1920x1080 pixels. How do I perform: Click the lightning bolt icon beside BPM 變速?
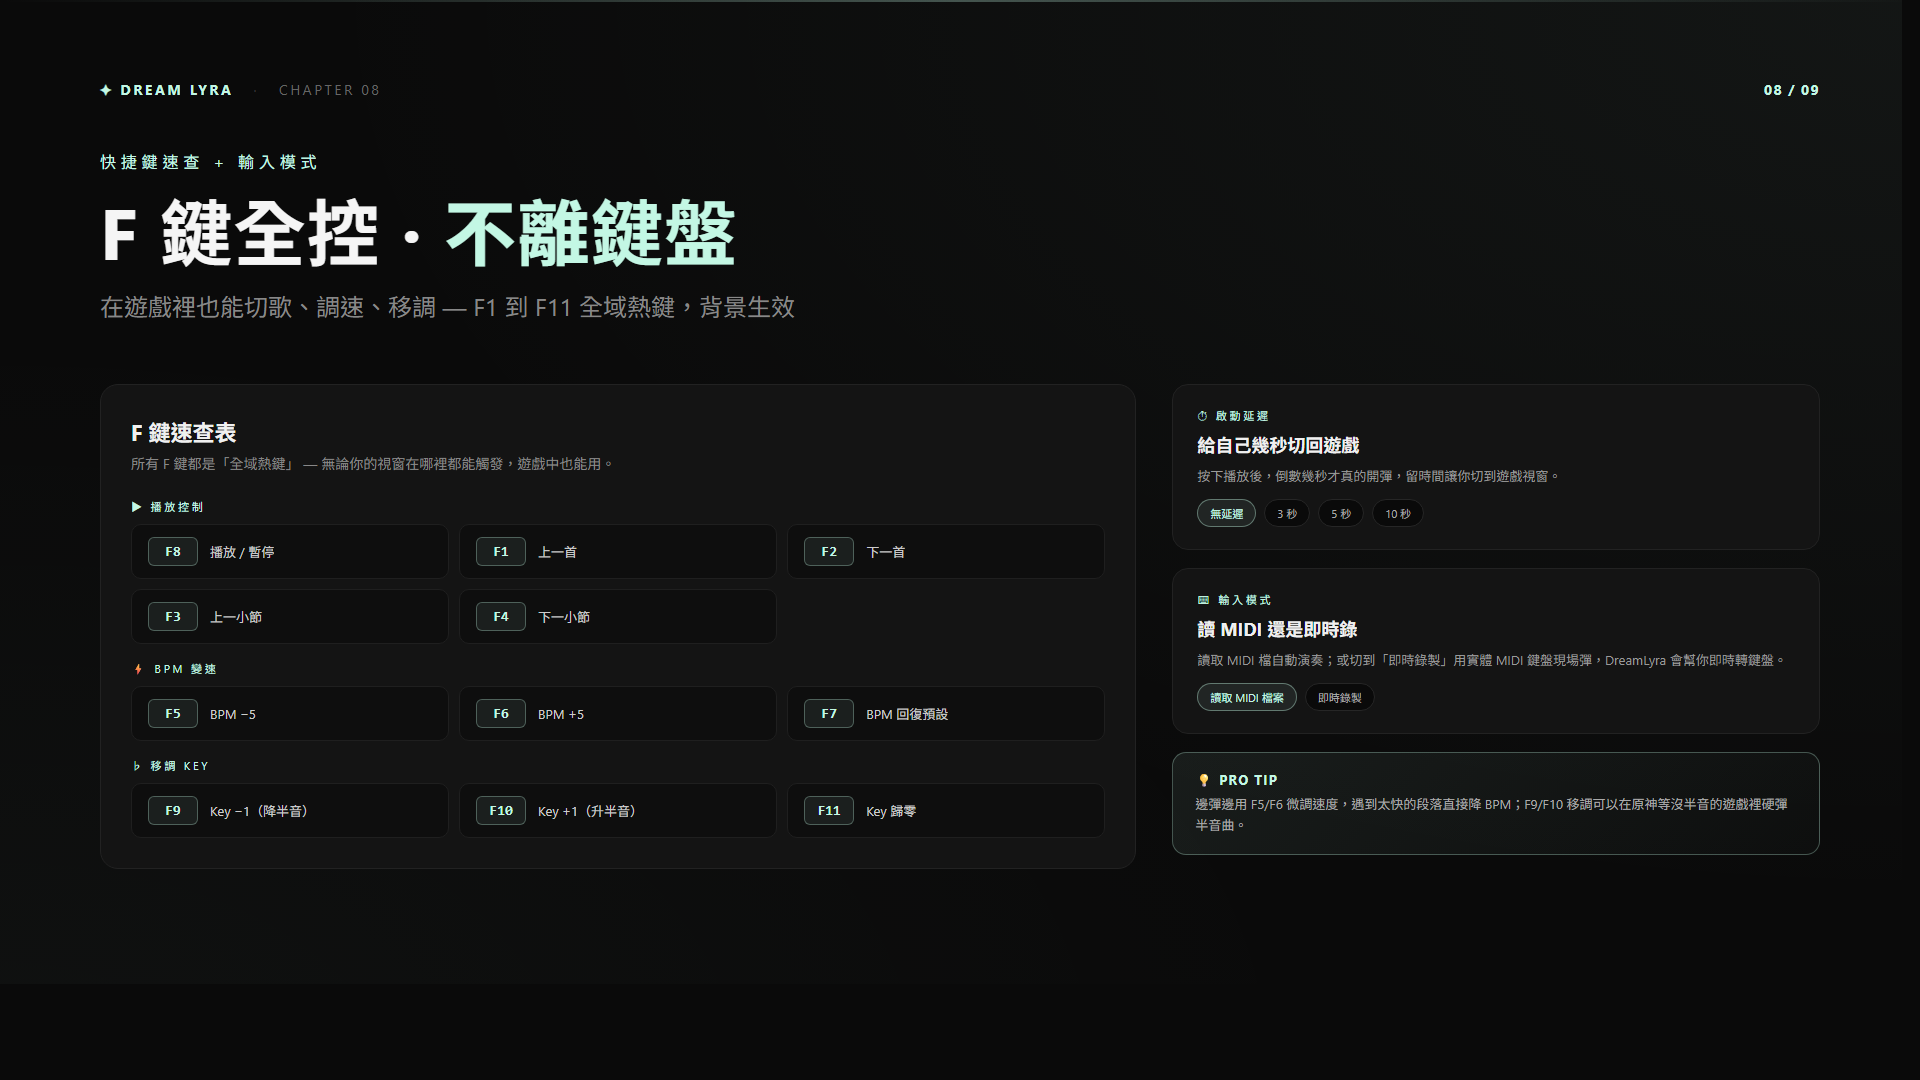tap(138, 669)
